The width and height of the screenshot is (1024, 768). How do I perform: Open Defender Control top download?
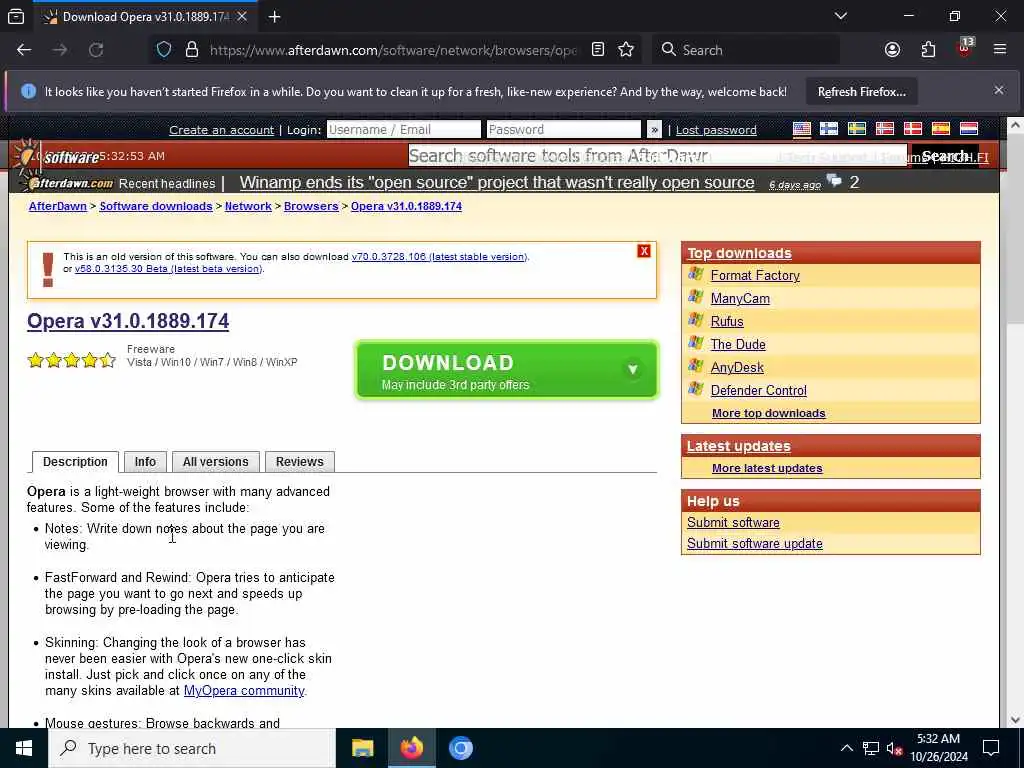(758, 391)
